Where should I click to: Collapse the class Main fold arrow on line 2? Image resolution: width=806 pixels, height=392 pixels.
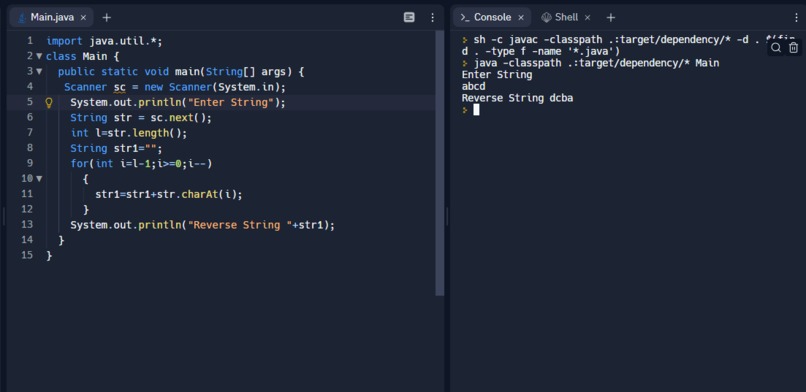(x=39, y=56)
